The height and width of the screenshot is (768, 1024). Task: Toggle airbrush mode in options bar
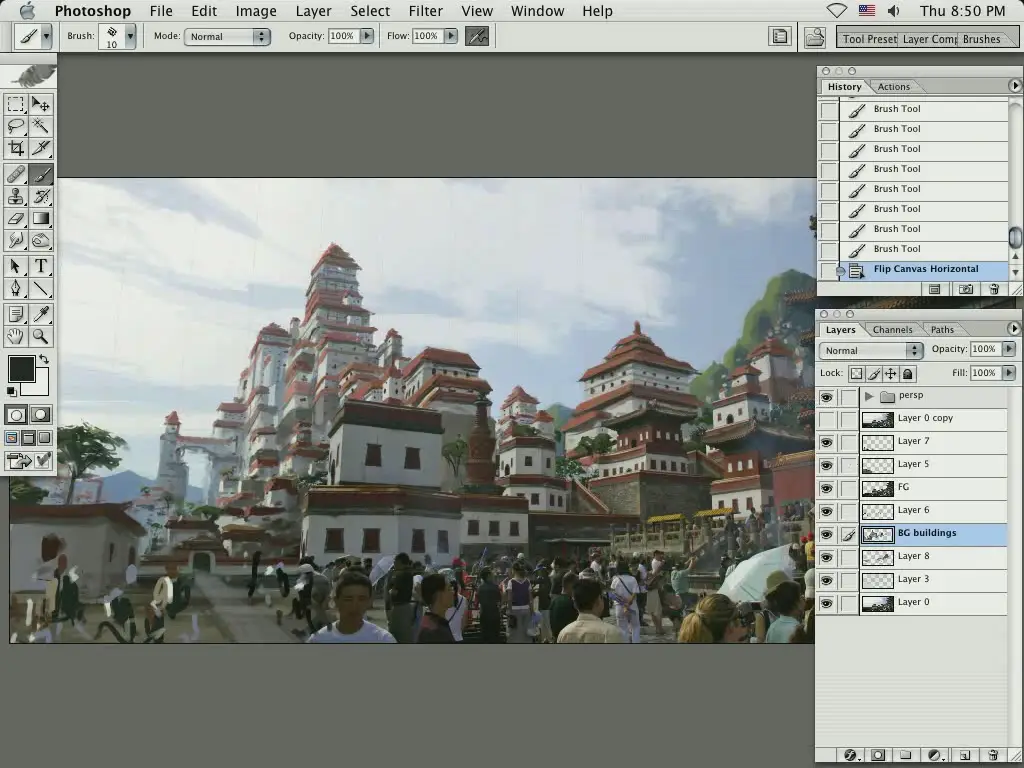click(x=477, y=37)
